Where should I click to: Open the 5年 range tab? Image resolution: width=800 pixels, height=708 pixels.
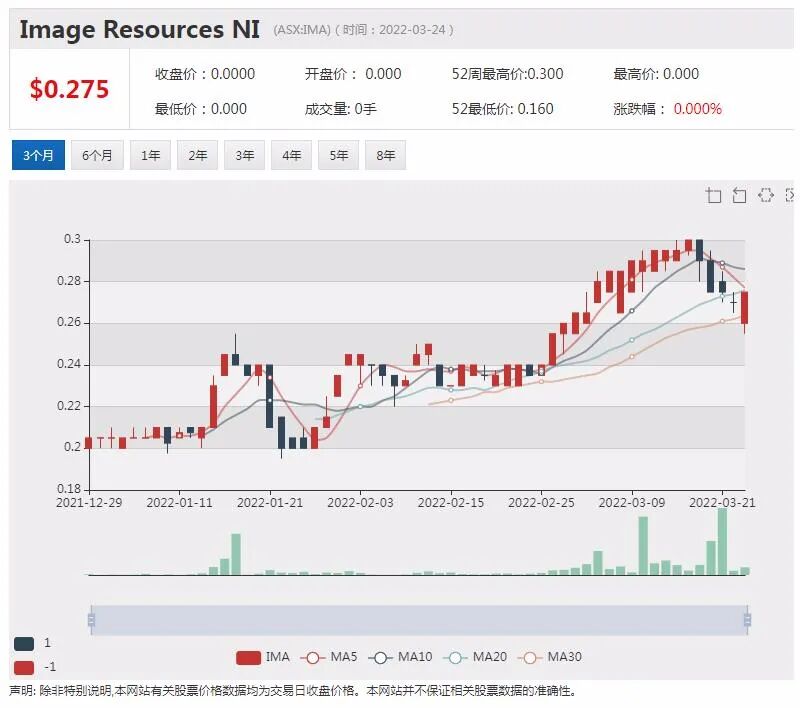pyautogui.click(x=338, y=155)
